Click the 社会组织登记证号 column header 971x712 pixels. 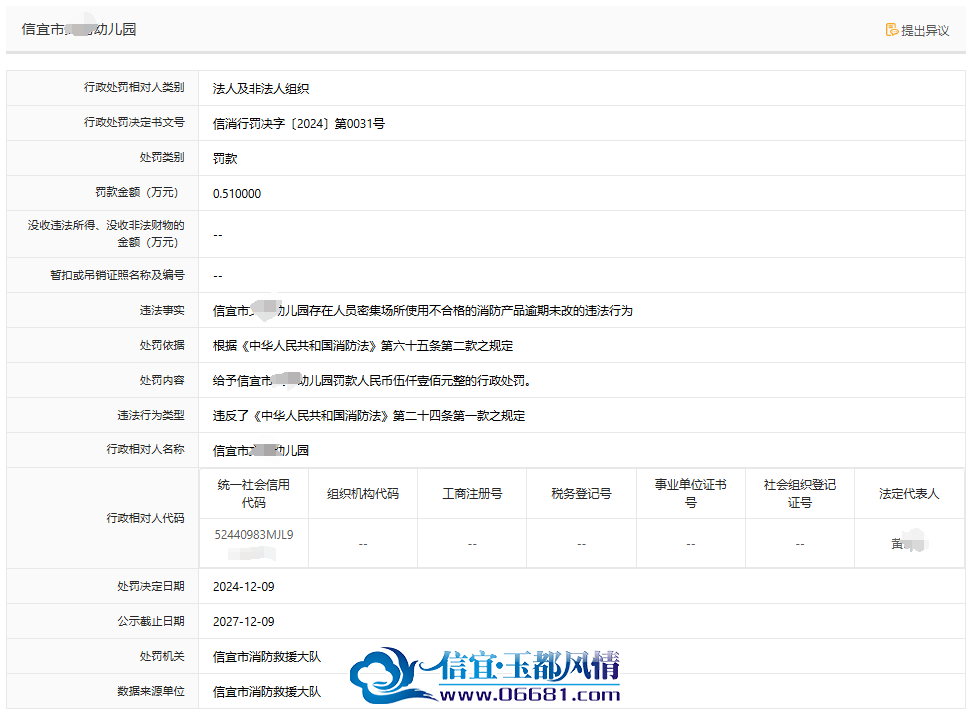point(799,493)
